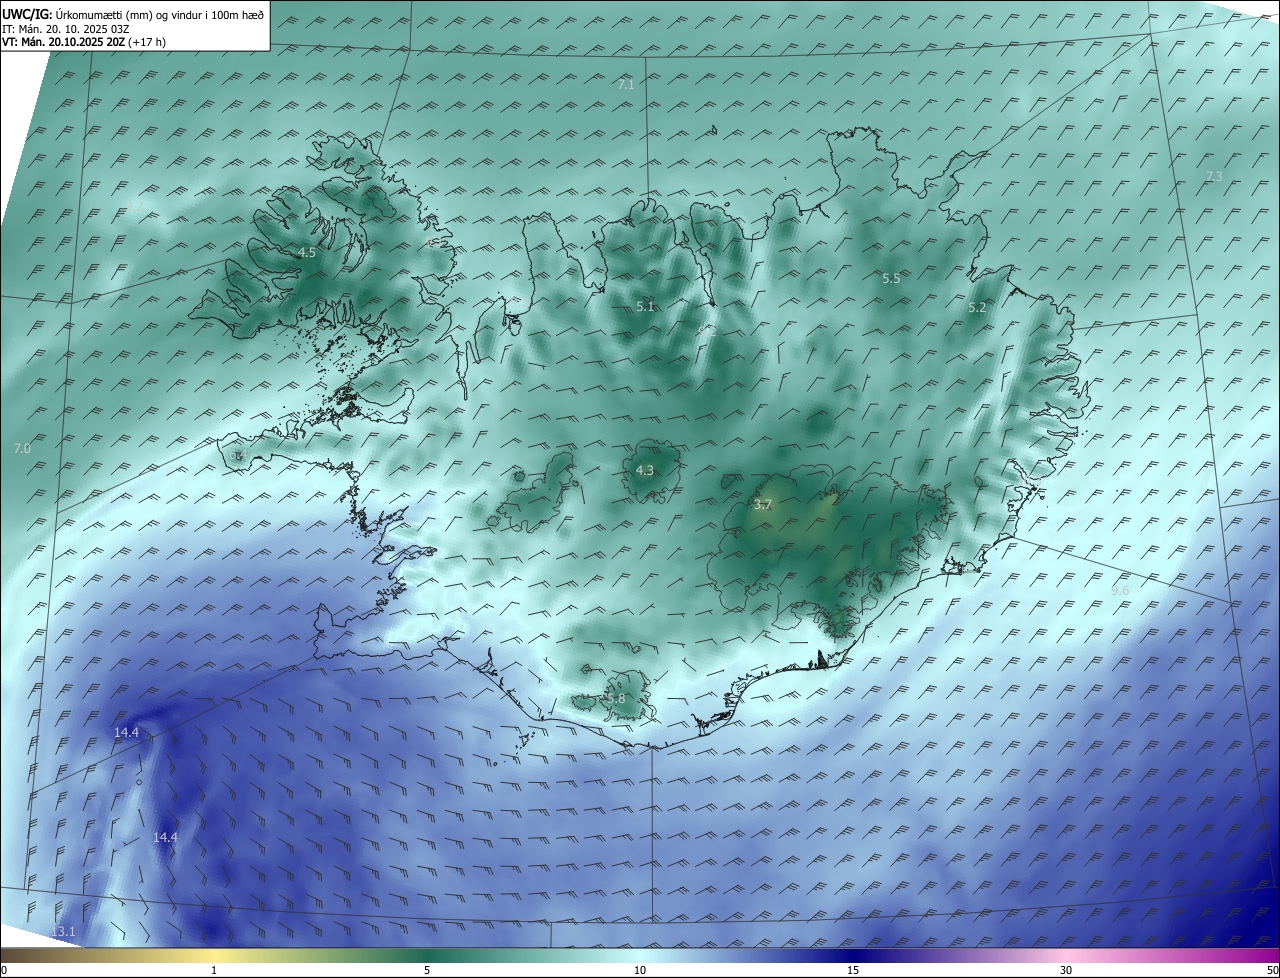Click the 7.3 precipitation value label
The width and height of the screenshot is (1280, 978).
coord(1213,176)
